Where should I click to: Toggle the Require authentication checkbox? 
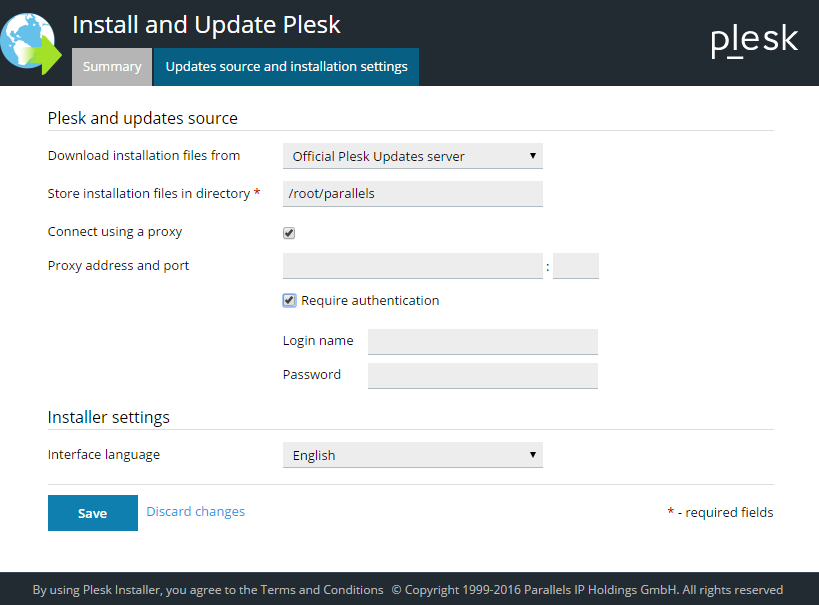[289, 300]
